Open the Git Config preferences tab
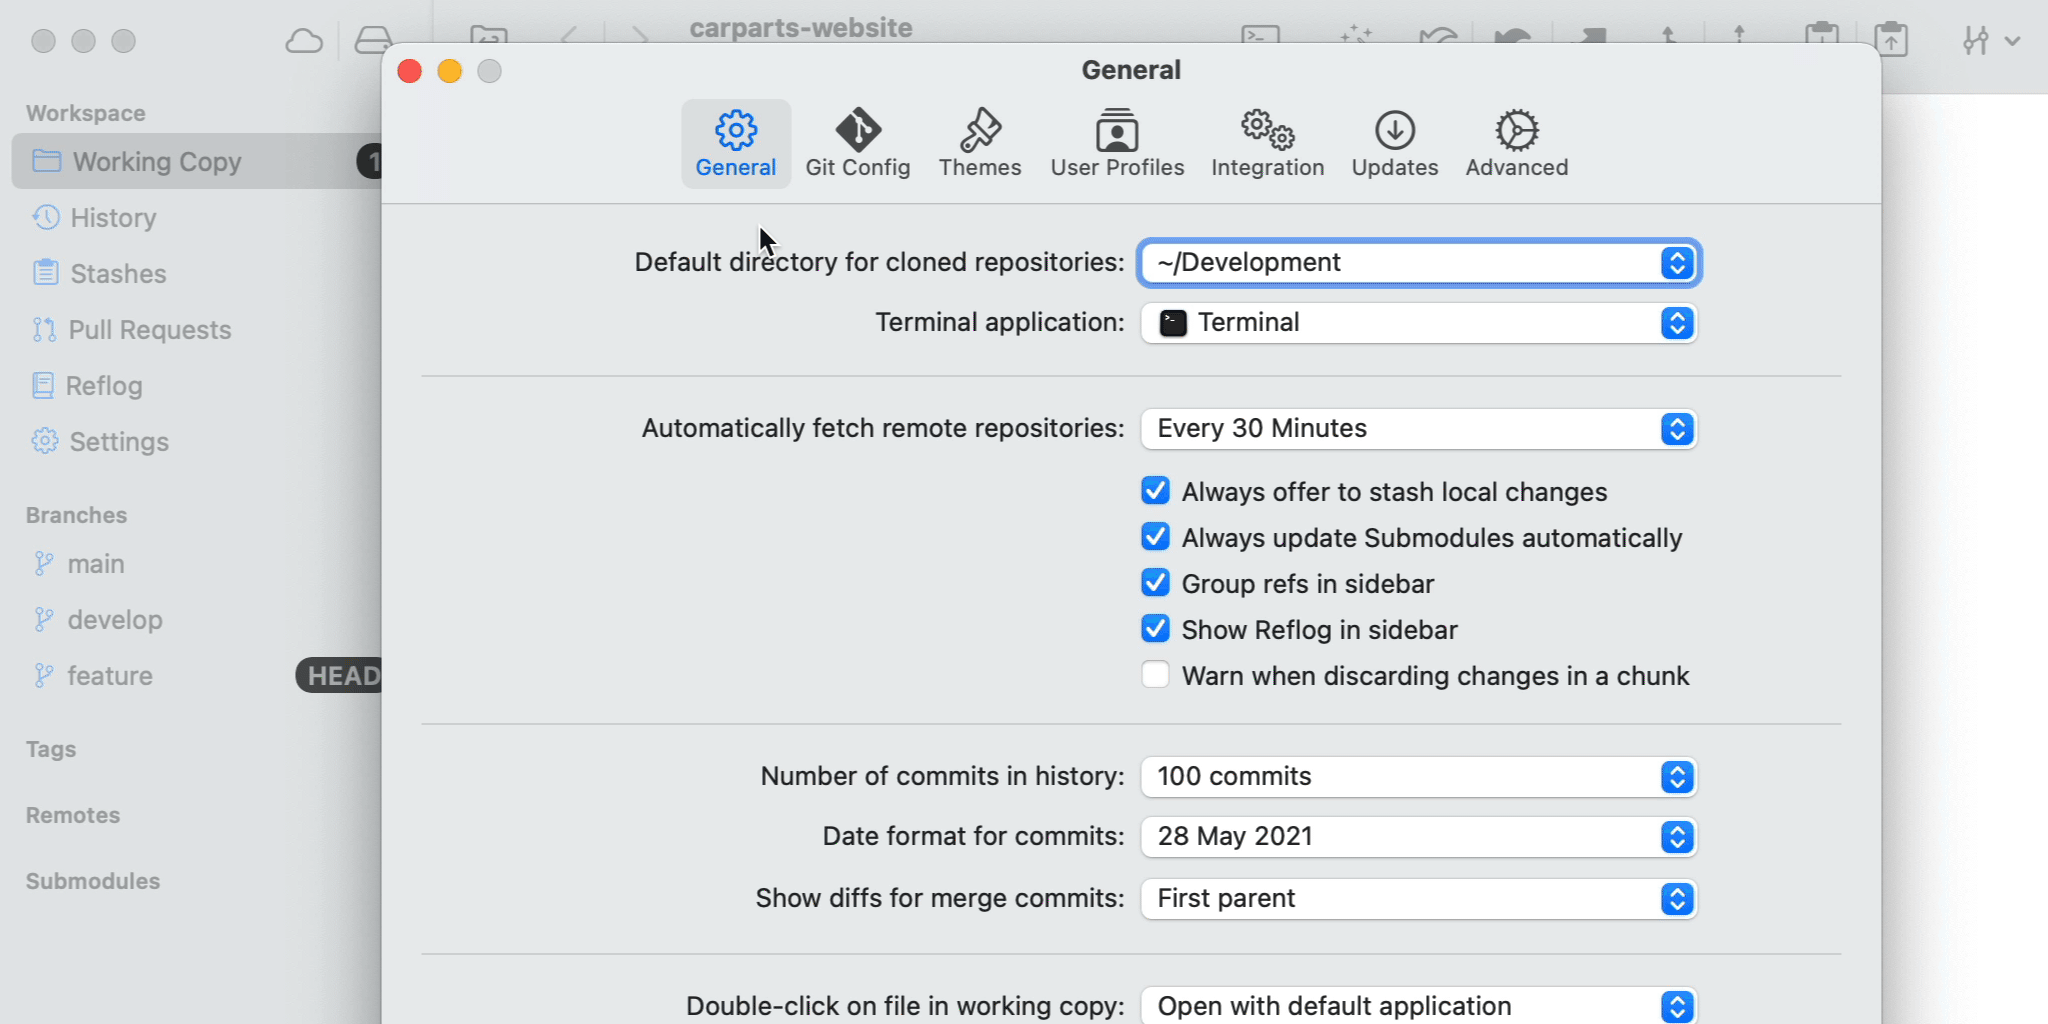 857,143
